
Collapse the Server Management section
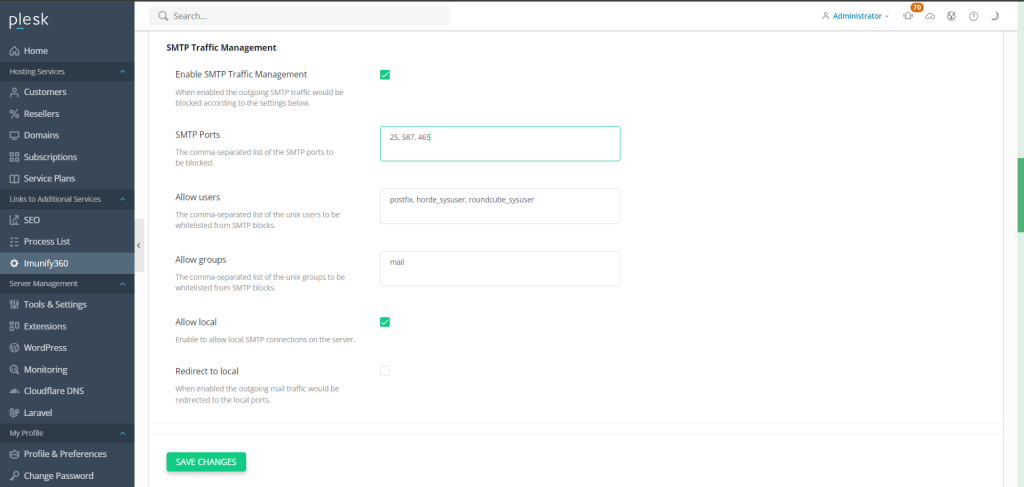[122, 284]
